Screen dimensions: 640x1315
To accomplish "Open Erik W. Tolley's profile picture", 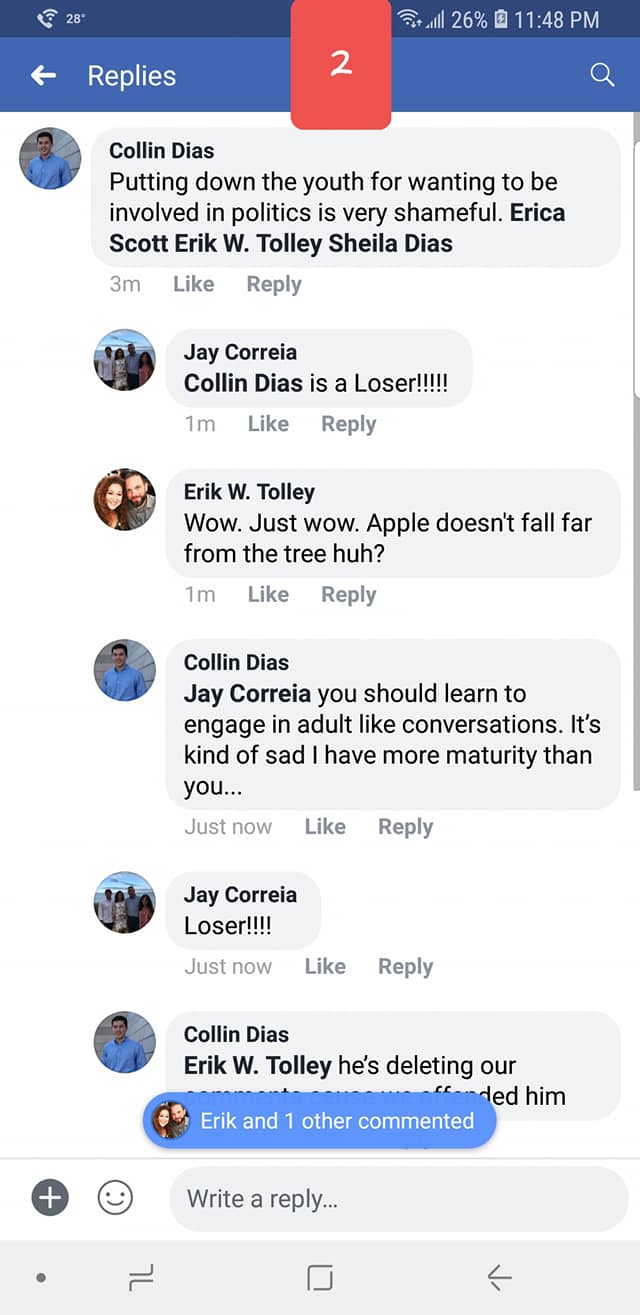I will pyautogui.click(x=125, y=499).
